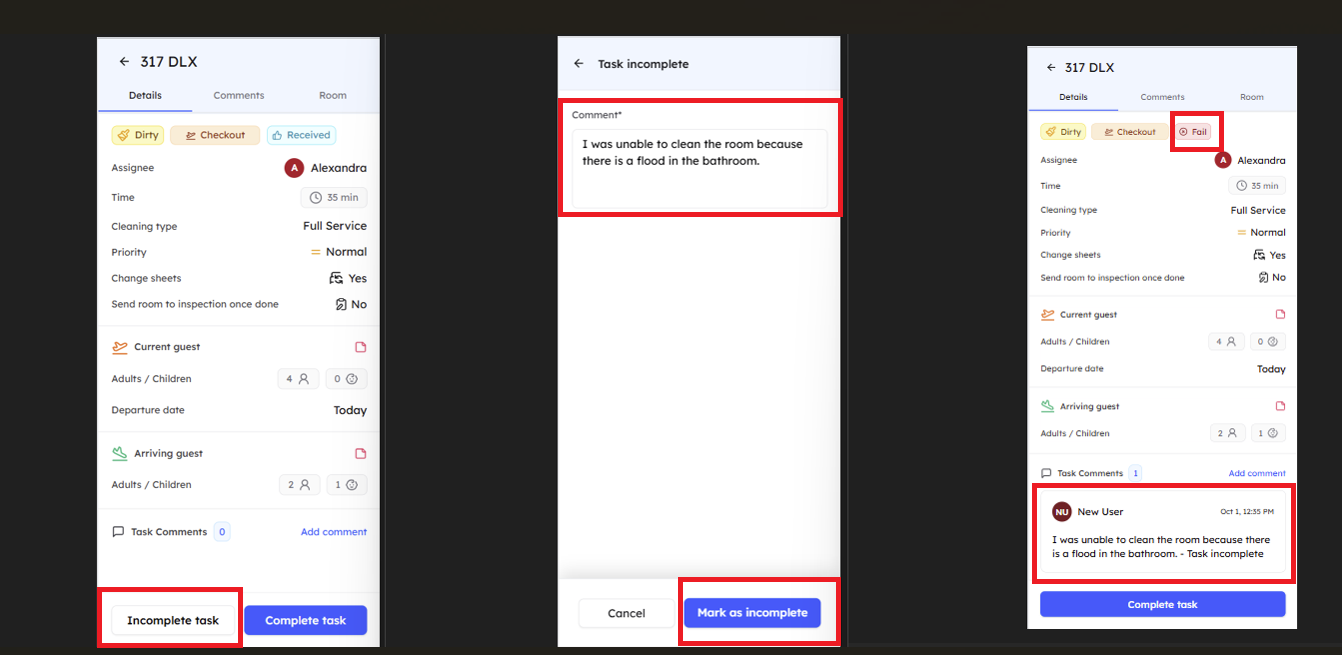Screen dimensions: 1342x655
Task: Click the 35 min chip on Fail-status screen
Action: point(1257,186)
